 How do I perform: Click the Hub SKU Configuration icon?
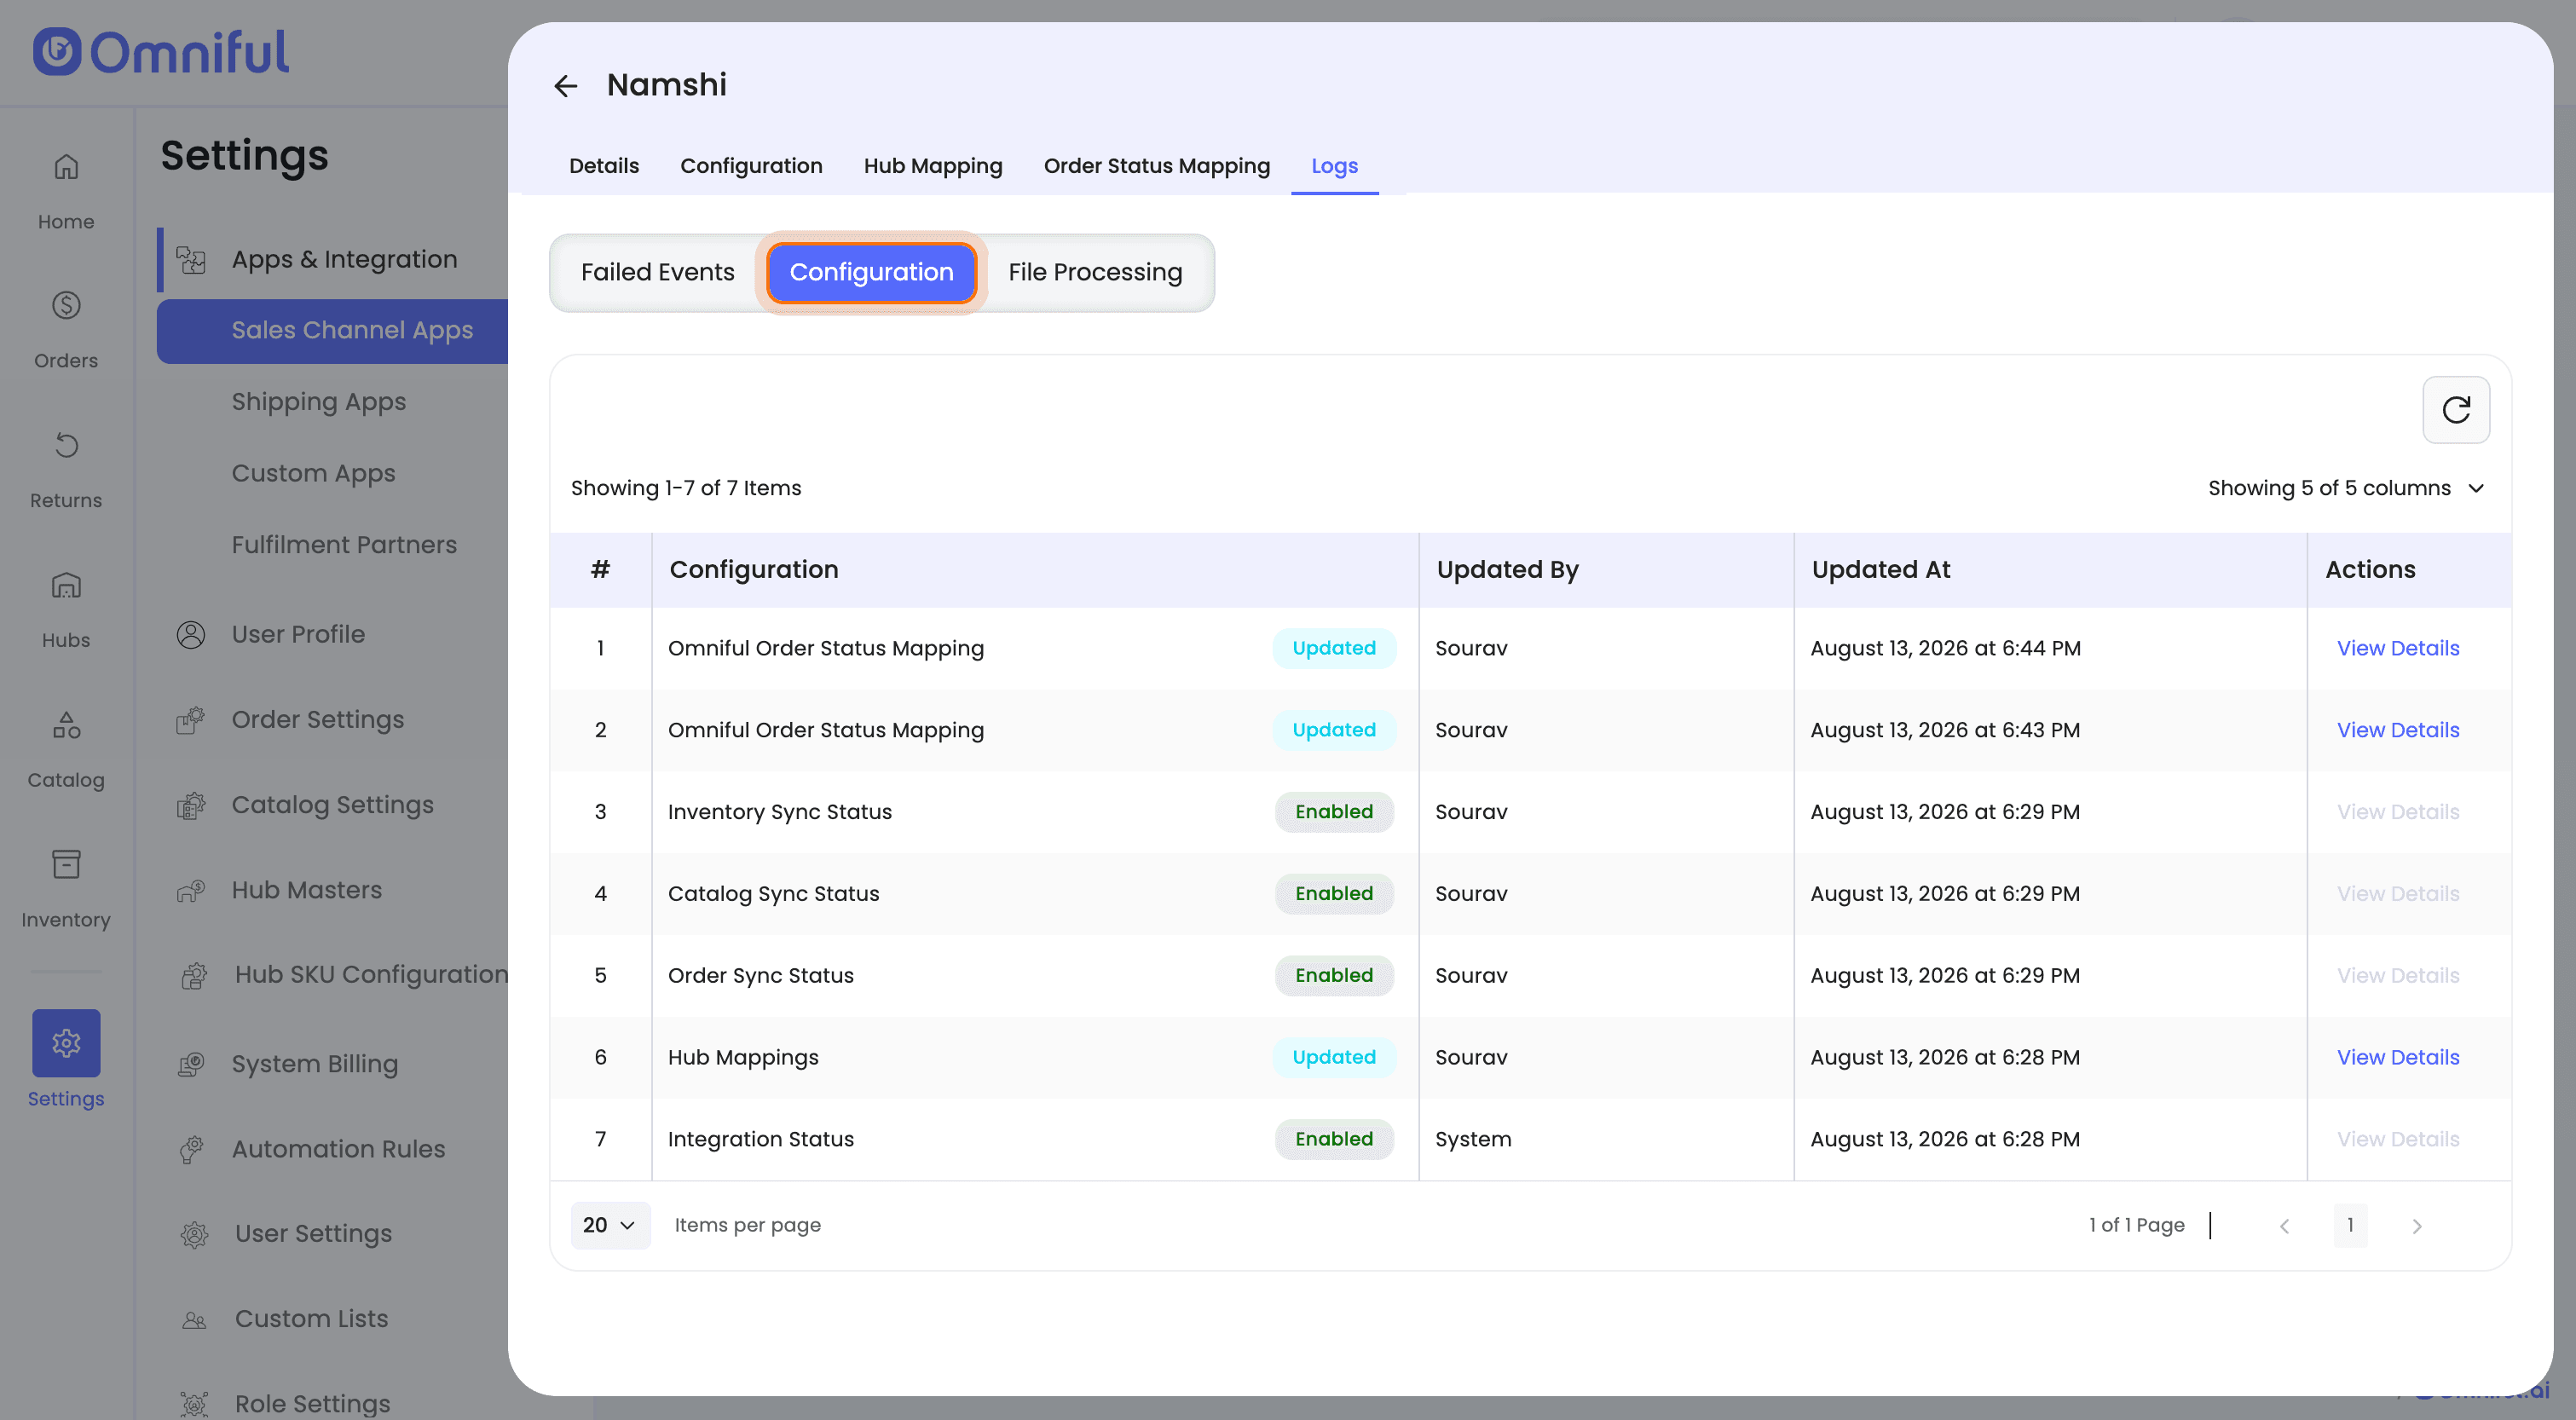(x=194, y=975)
